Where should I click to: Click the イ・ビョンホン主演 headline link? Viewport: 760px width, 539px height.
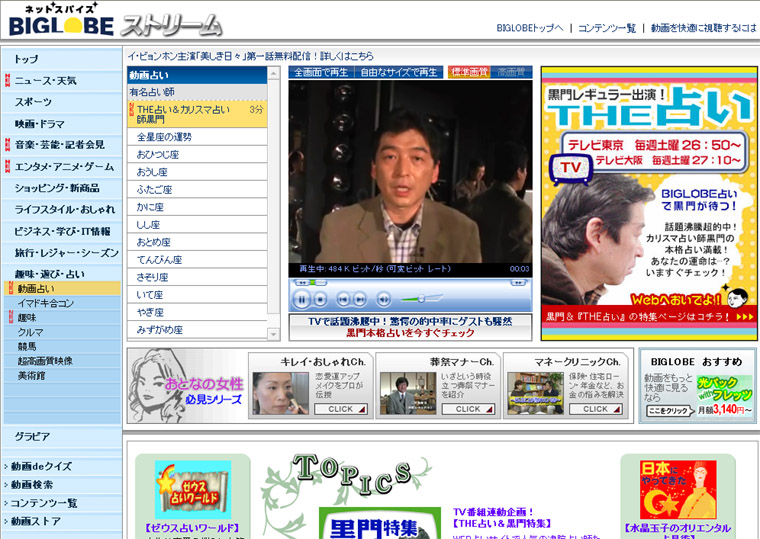point(250,56)
